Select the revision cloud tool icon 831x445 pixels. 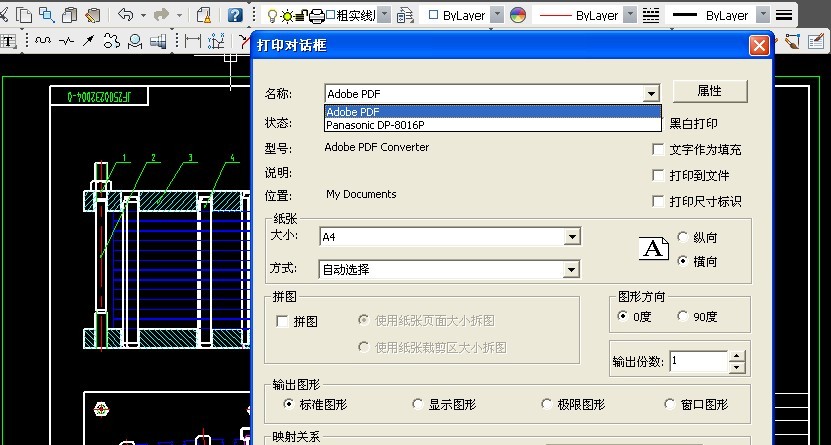(x=111, y=41)
